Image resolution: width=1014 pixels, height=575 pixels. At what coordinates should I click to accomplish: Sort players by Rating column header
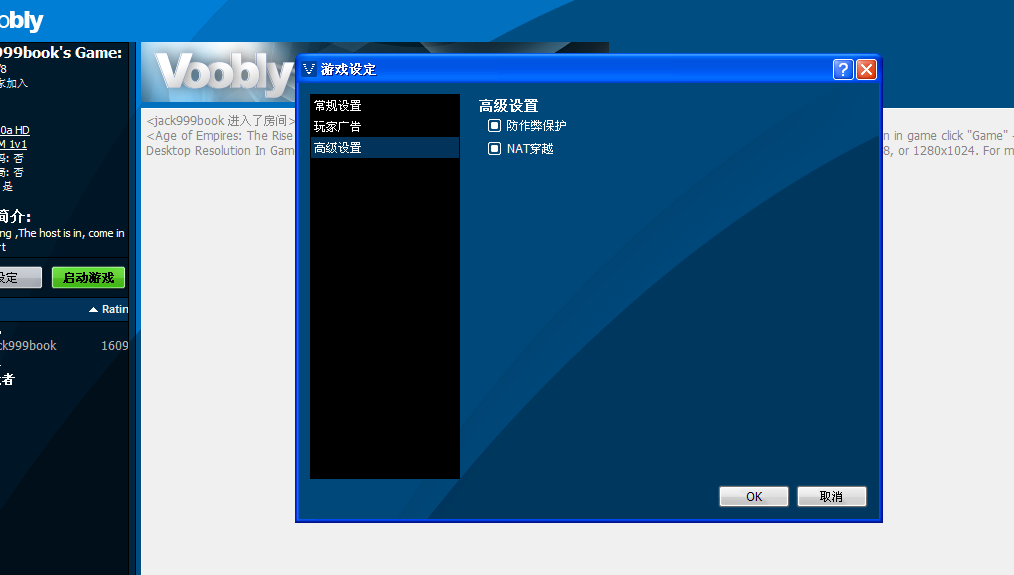109,309
